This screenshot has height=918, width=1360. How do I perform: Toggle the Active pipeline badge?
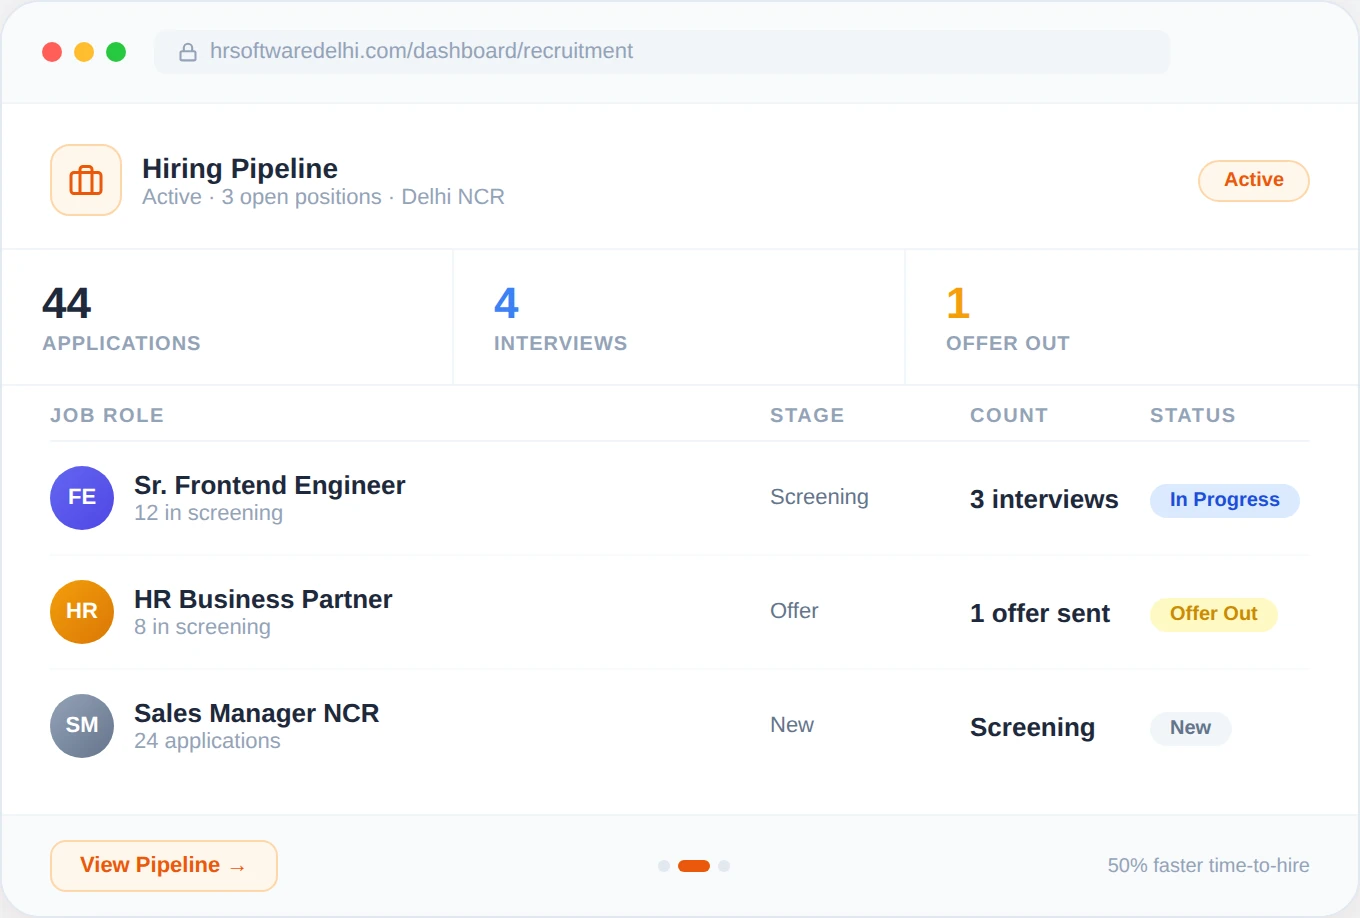tap(1253, 180)
